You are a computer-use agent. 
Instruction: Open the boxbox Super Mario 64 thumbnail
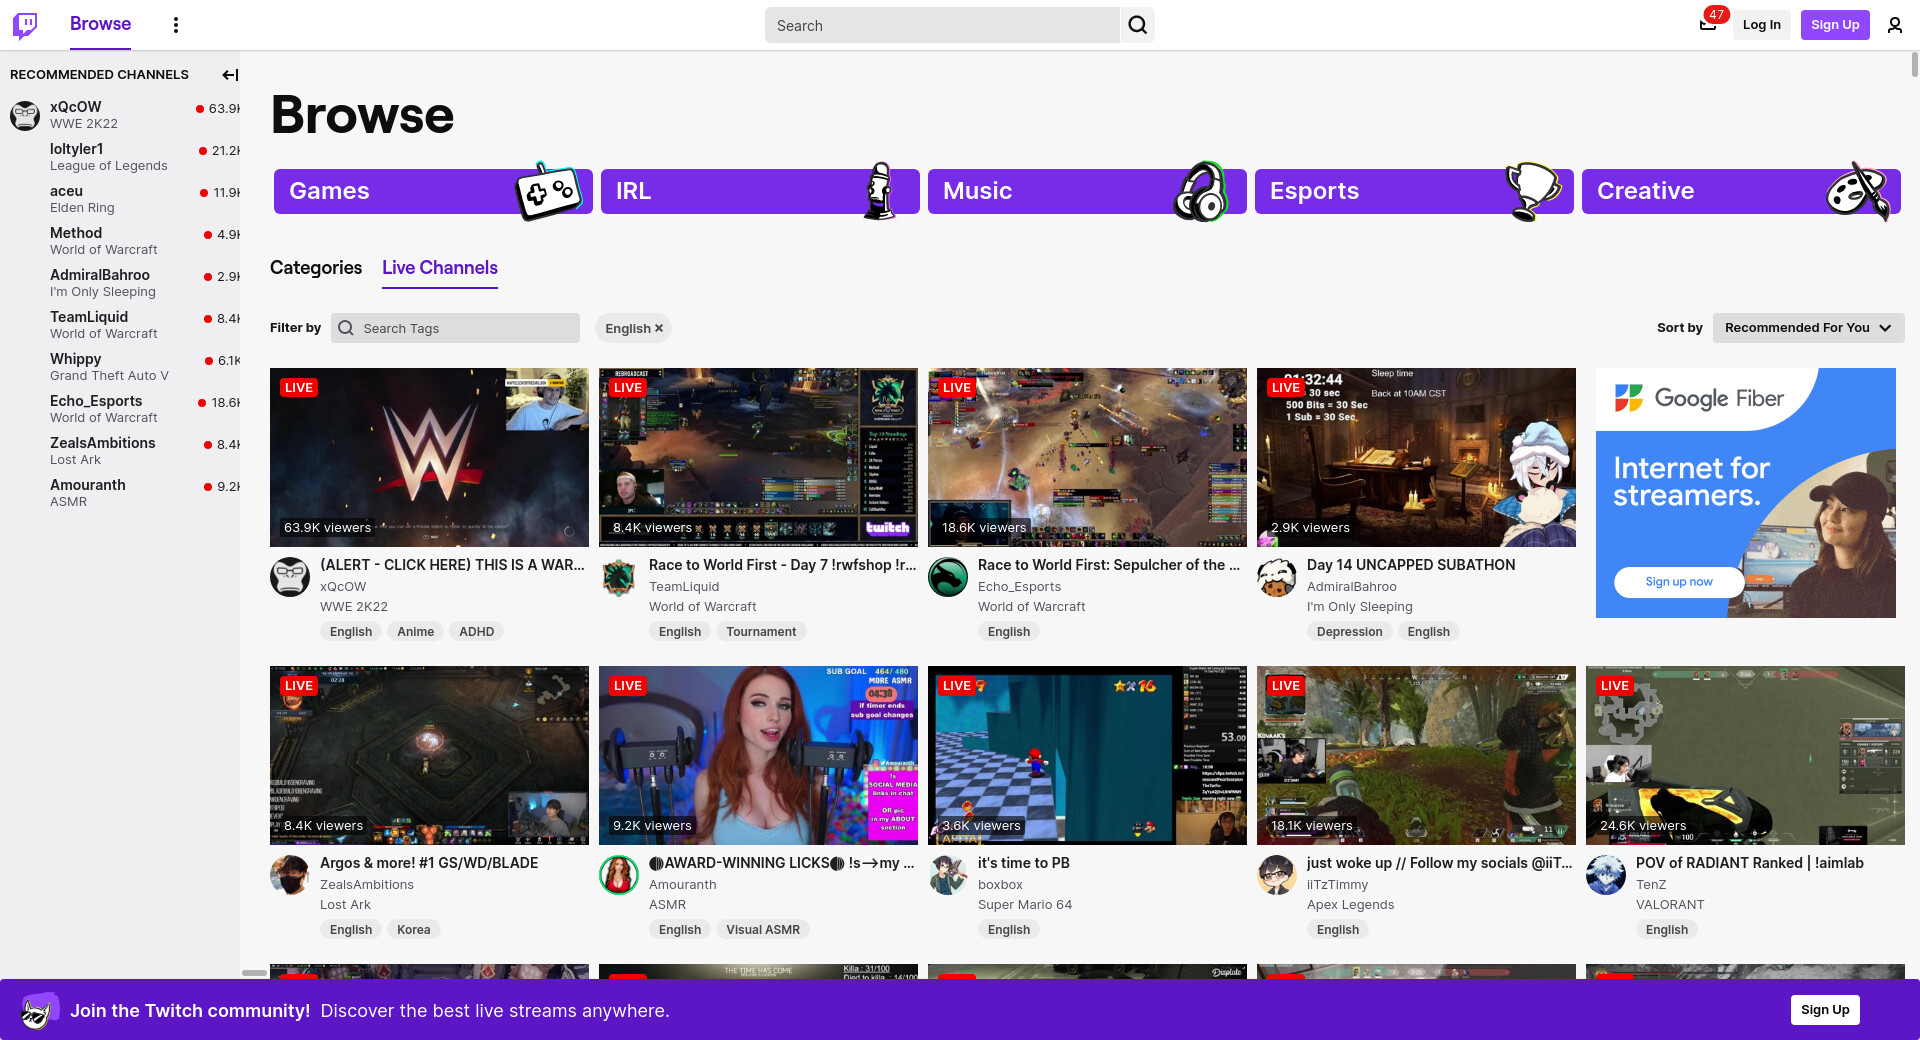click(1087, 755)
